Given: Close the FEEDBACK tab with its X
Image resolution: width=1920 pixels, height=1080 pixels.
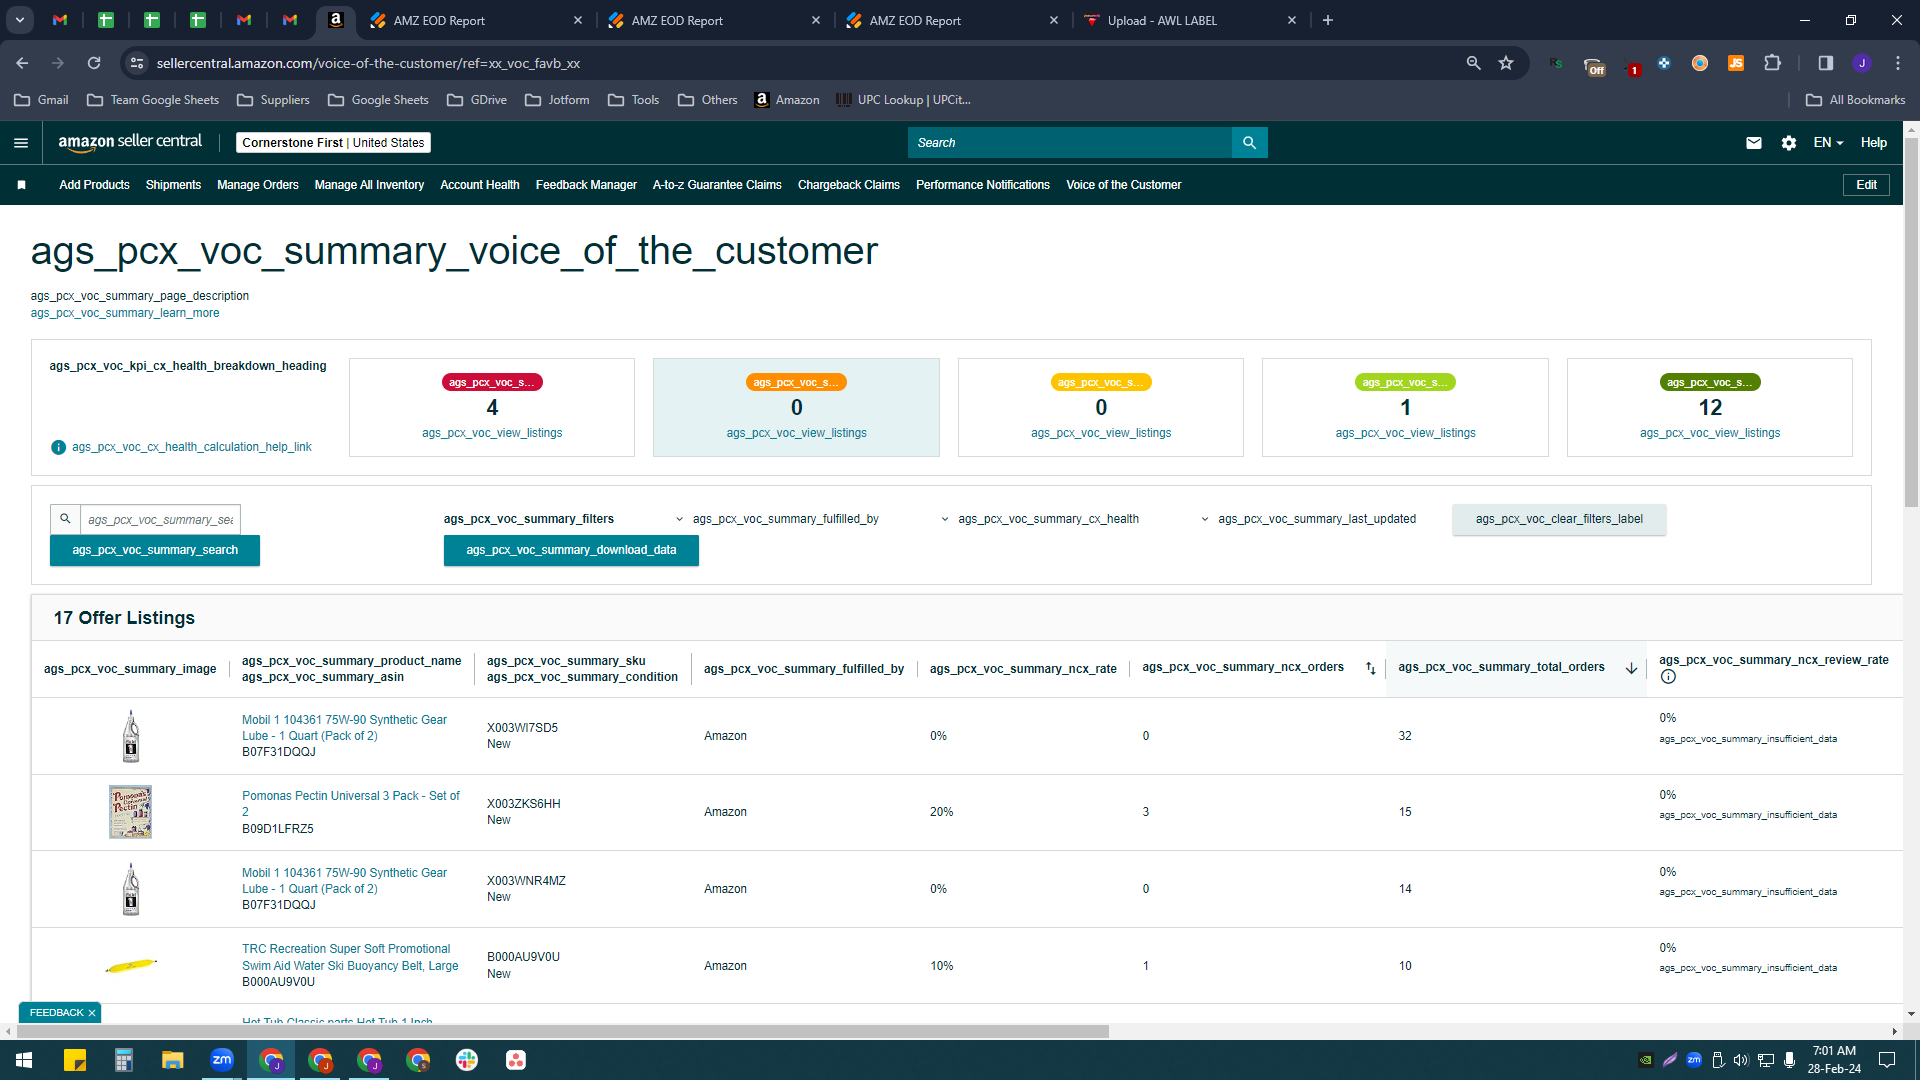Looking at the screenshot, I should tap(92, 1013).
